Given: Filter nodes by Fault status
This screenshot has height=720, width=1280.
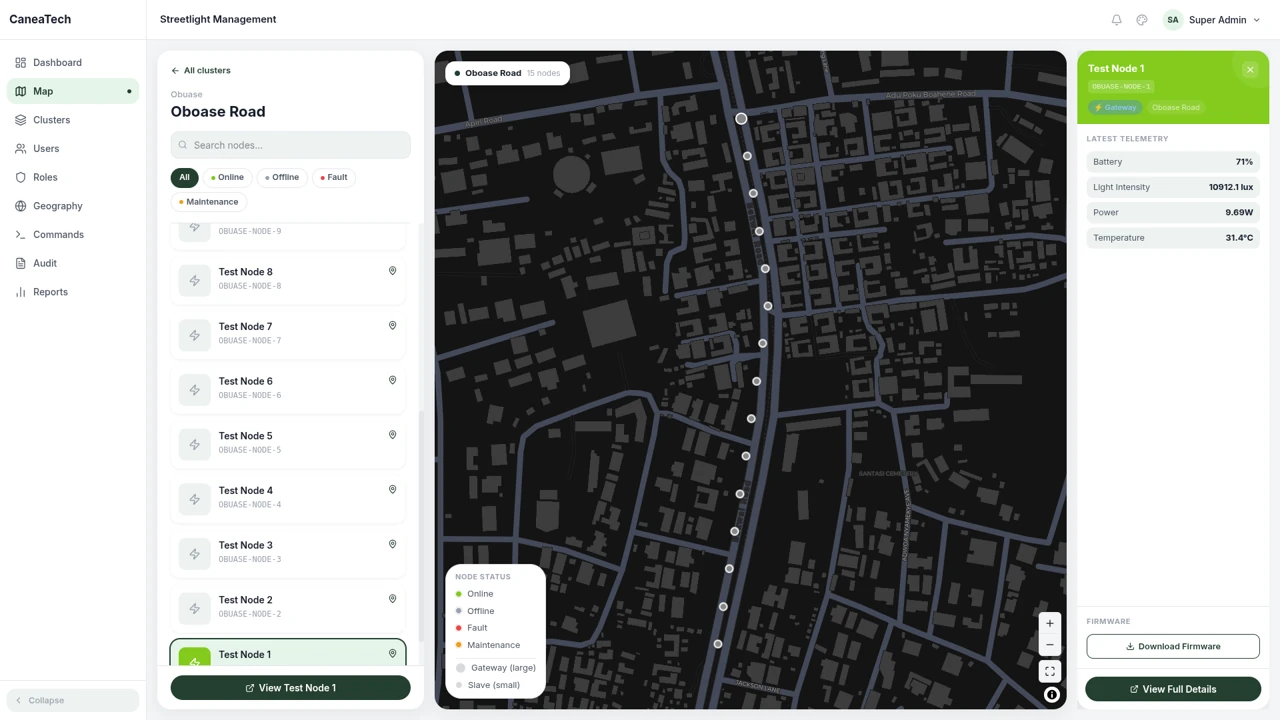Looking at the screenshot, I should 334,177.
